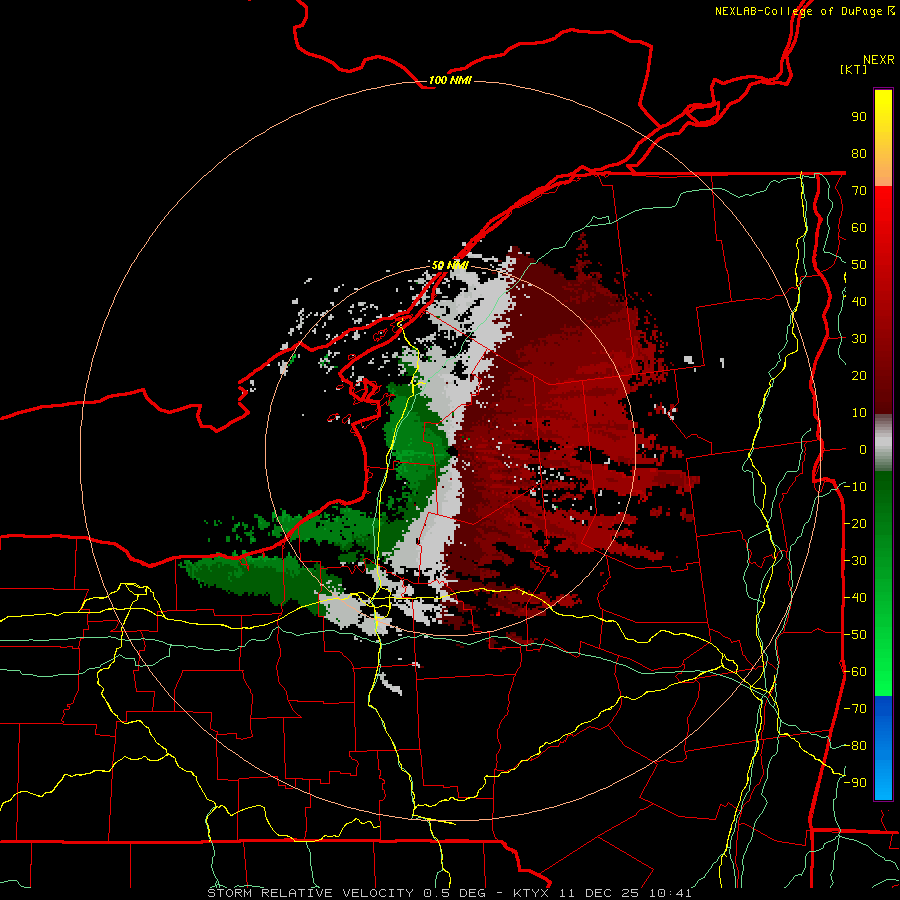Click the 50 value on the velocity scale
The image size is (900, 900).
point(859,265)
